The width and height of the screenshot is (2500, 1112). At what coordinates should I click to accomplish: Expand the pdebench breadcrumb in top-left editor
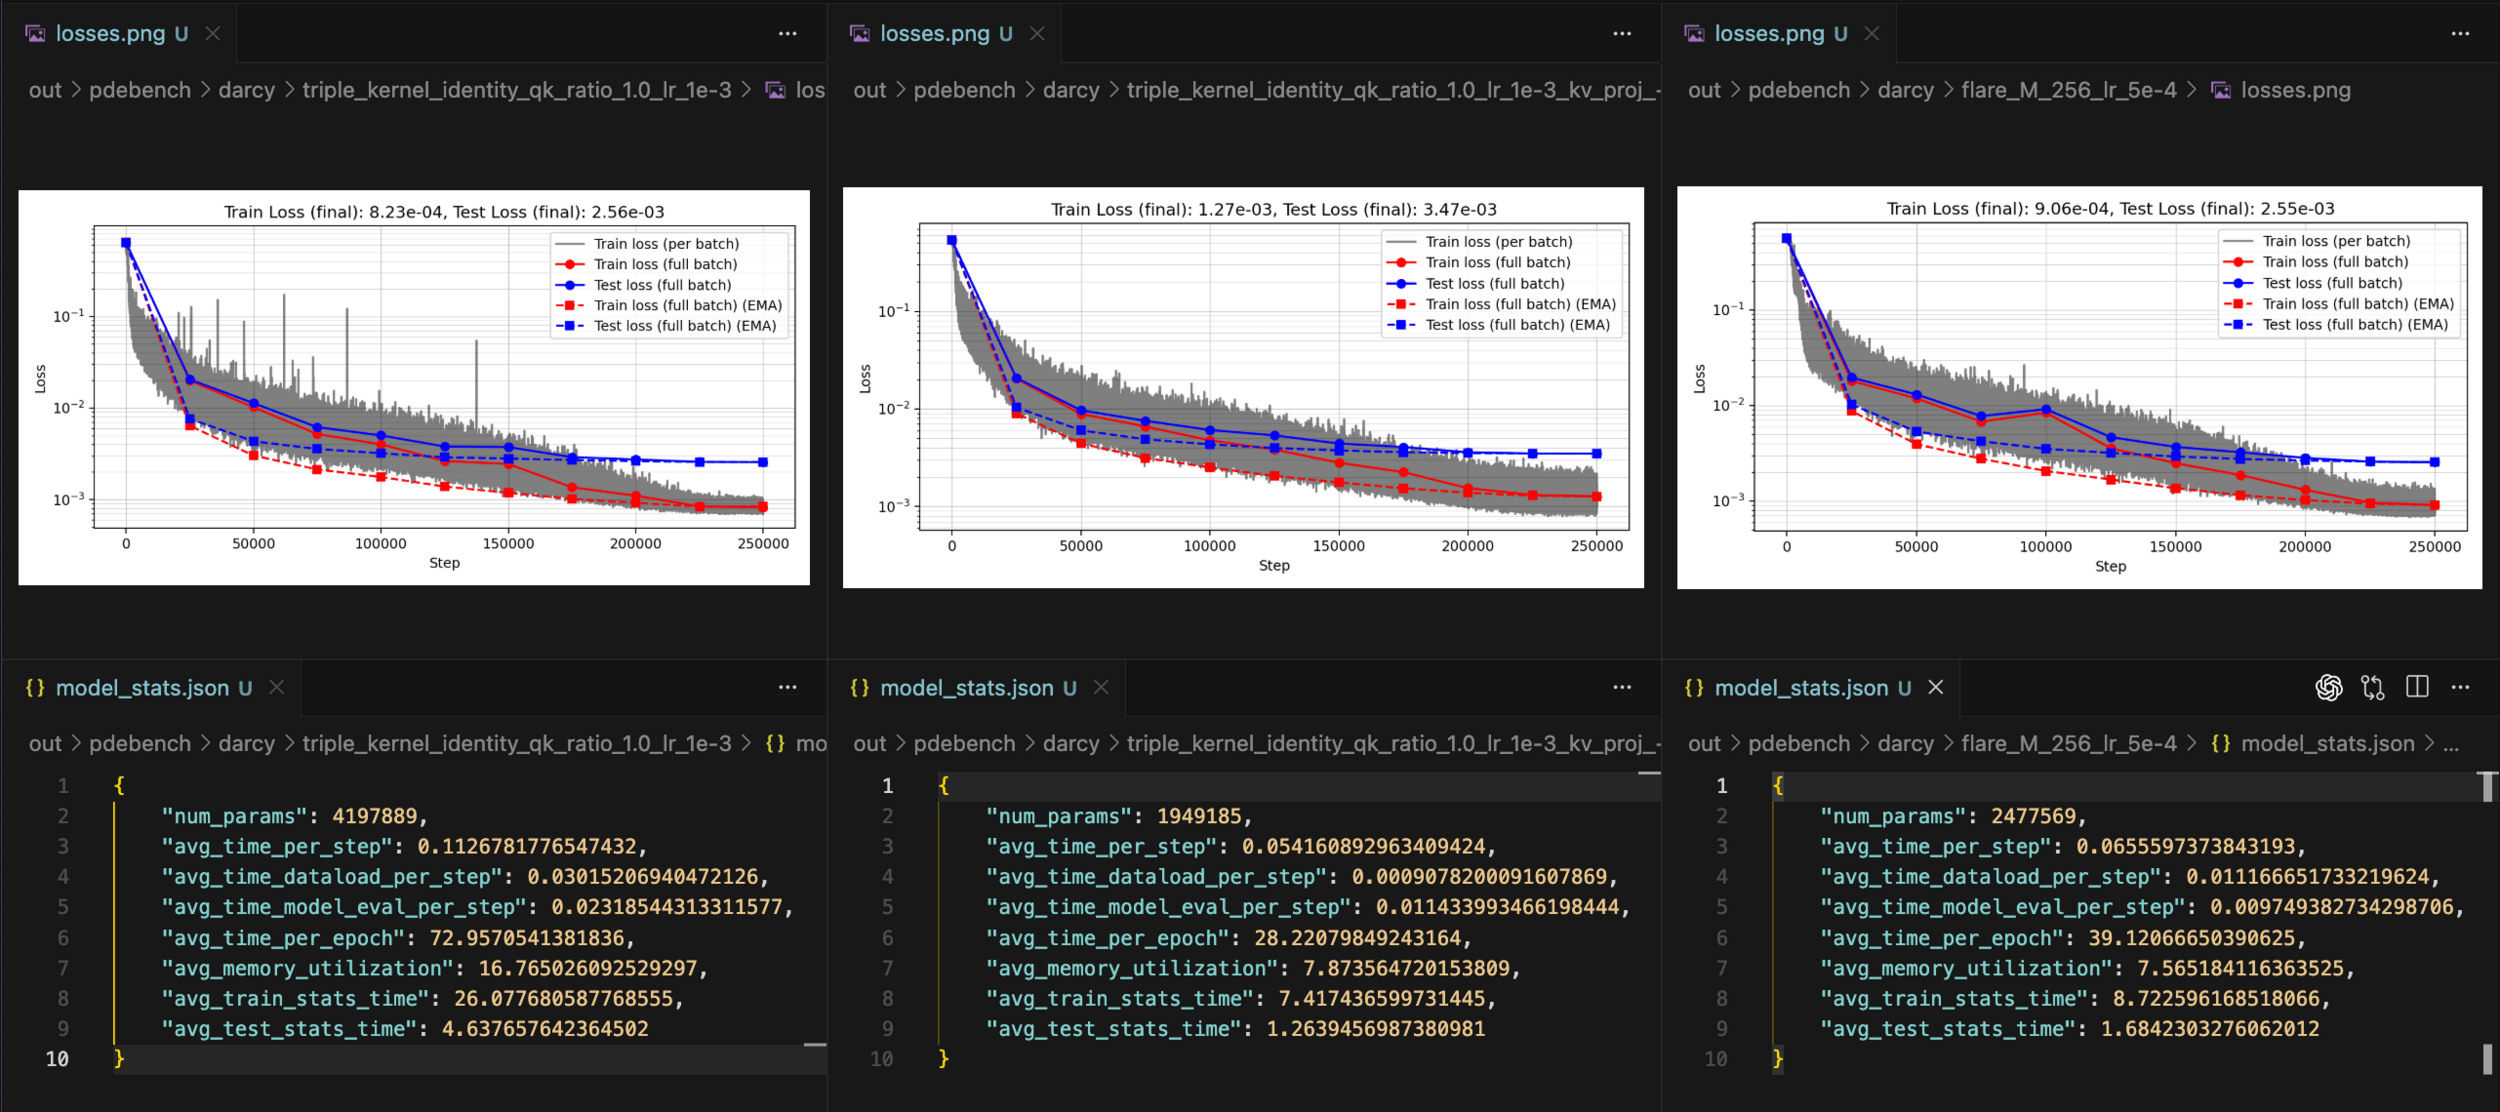(139, 90)
